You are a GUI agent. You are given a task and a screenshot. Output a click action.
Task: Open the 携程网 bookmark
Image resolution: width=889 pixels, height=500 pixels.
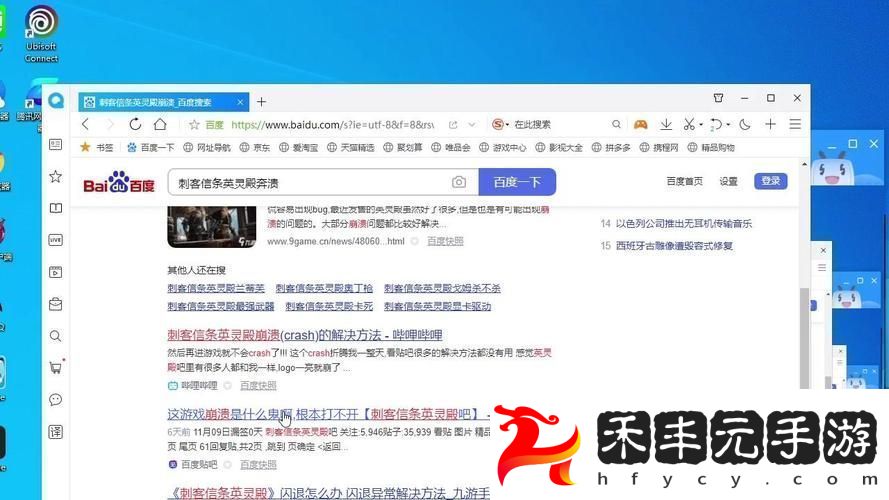tap(659, 147)
